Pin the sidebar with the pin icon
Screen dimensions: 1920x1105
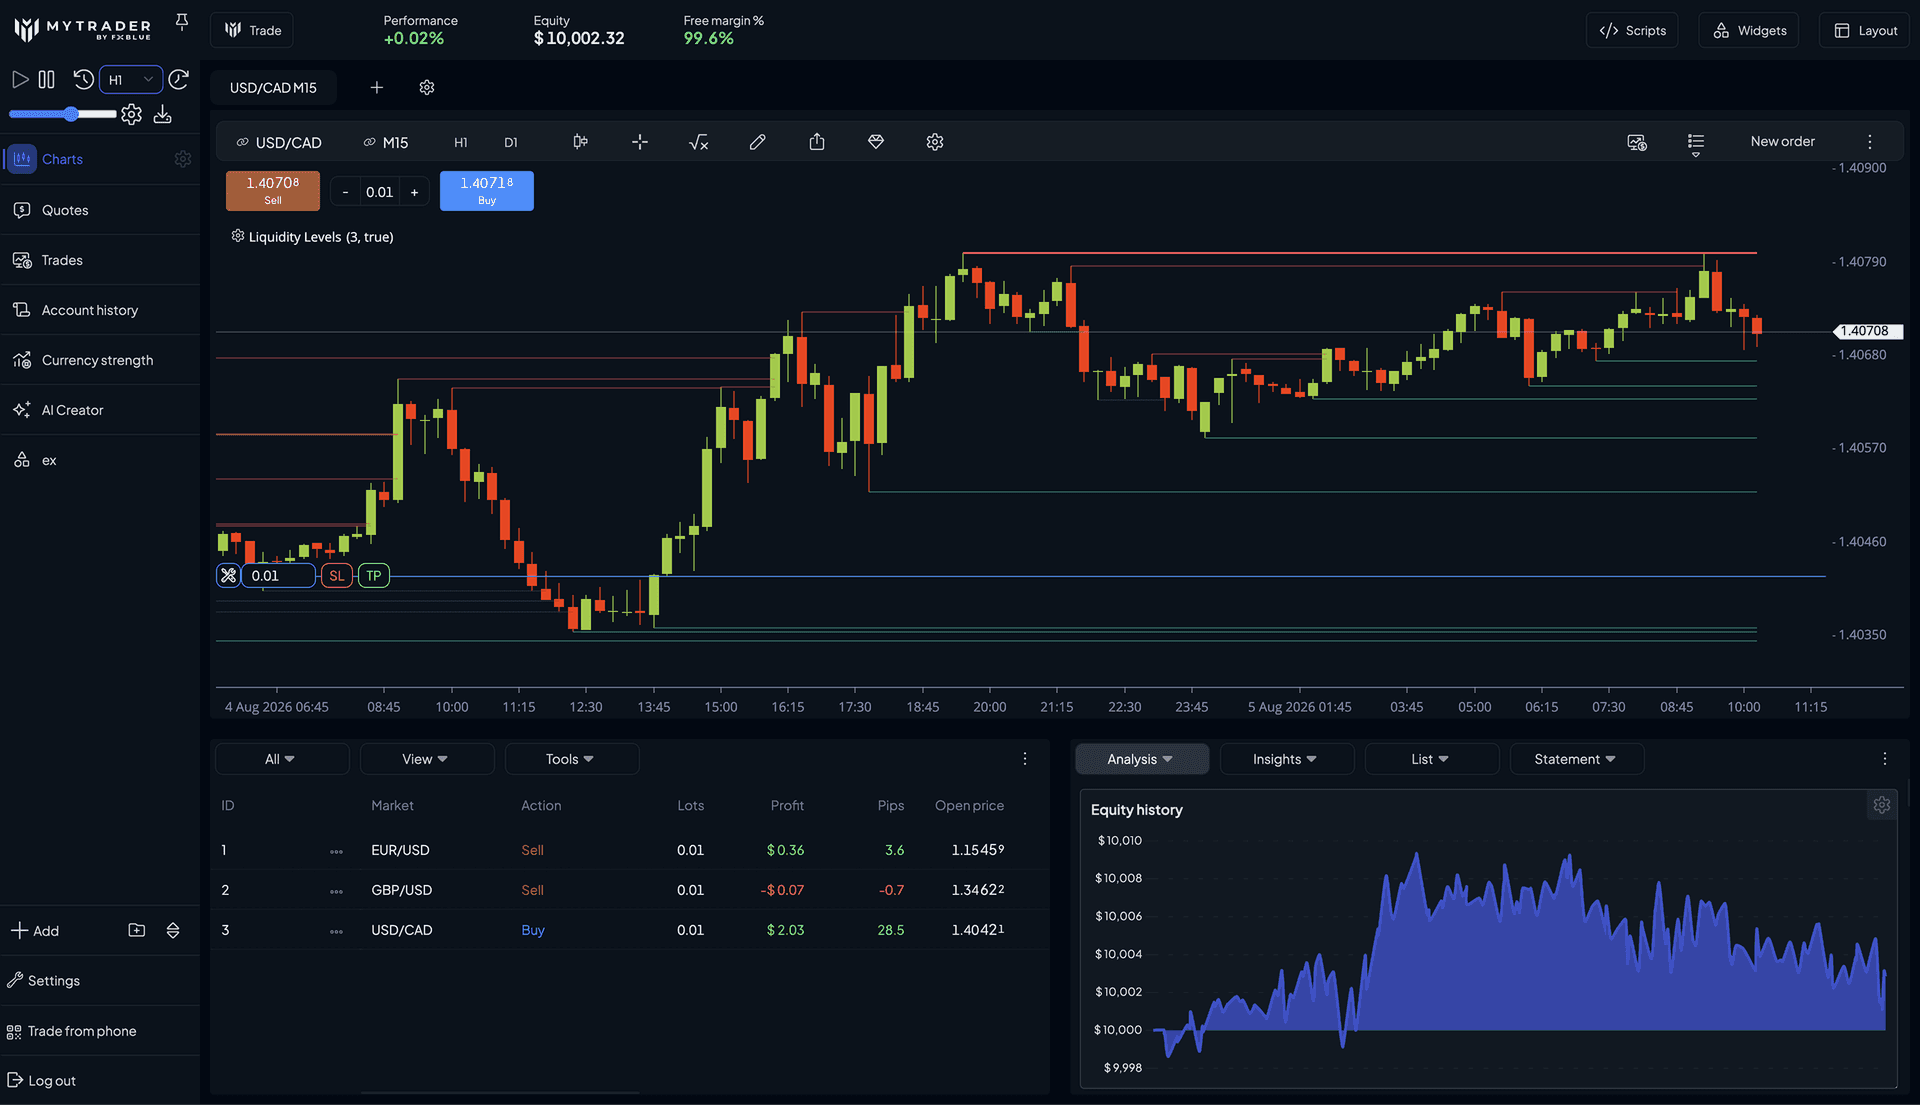(x=182, y=22)
